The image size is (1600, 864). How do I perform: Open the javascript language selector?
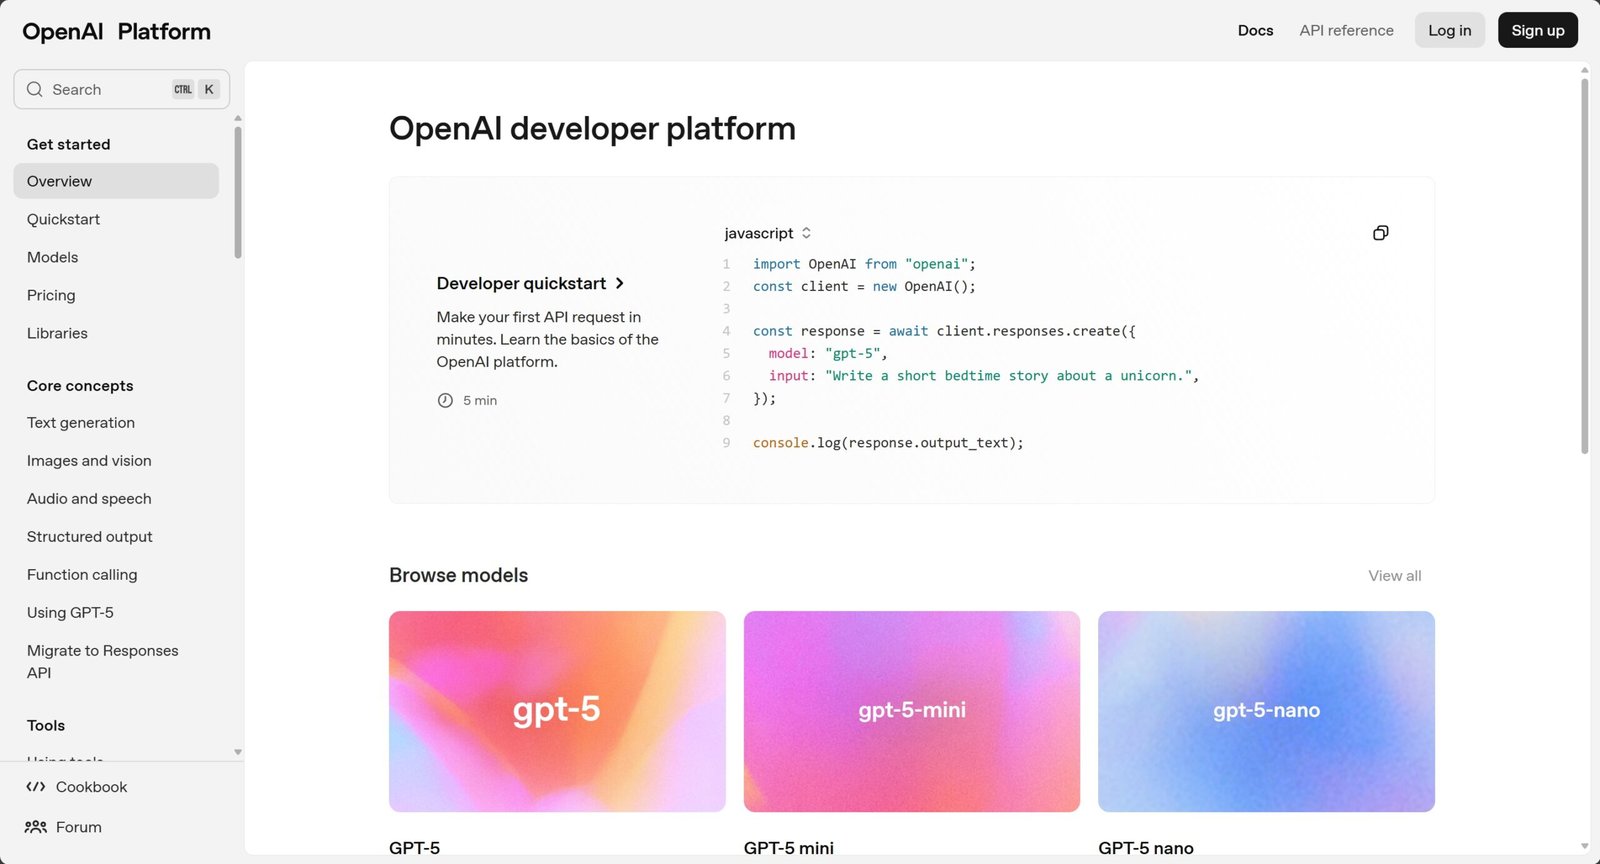pos(768,233)
